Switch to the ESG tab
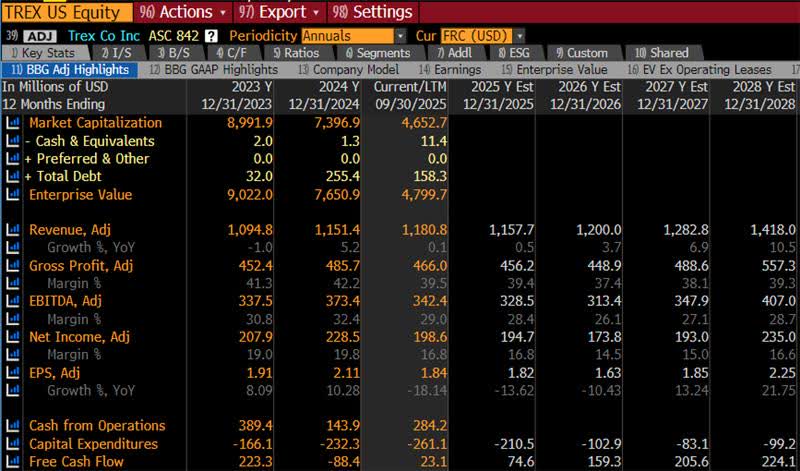Screen dimensions: 800x471 [514, 53]
